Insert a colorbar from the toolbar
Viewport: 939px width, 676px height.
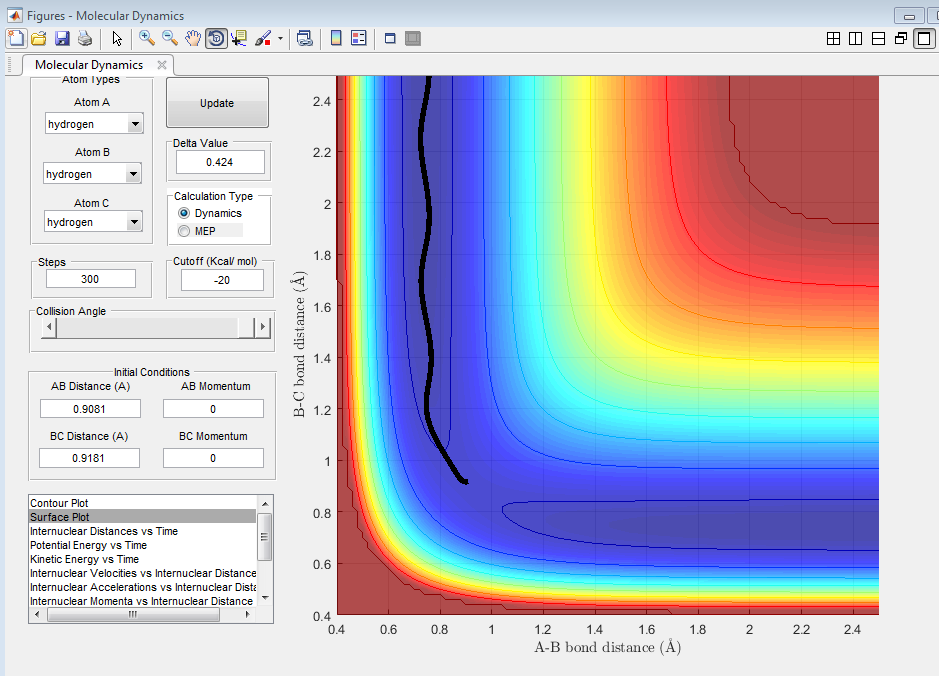click(336, 38)
